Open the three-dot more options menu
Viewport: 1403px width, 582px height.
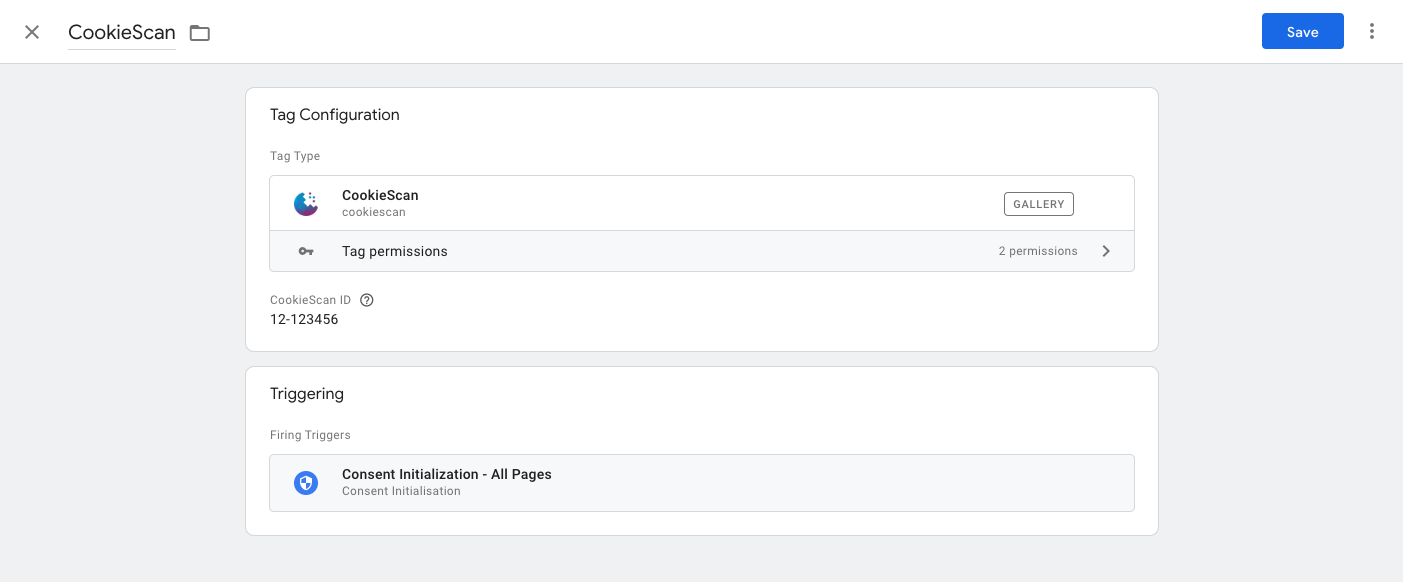coord(1372,32)
